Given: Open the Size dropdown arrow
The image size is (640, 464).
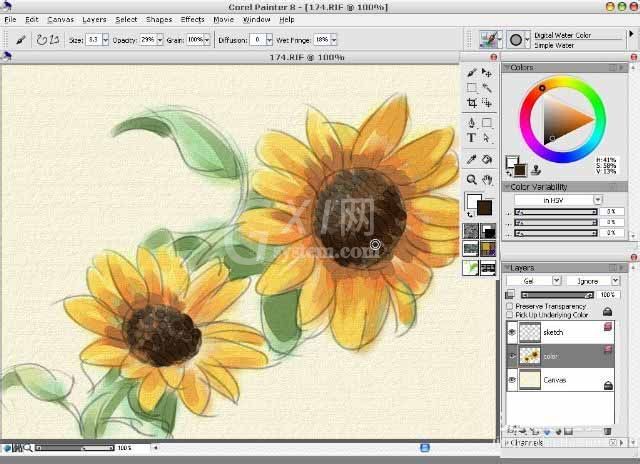Looking at the screenshot, I should pos(106,40).
